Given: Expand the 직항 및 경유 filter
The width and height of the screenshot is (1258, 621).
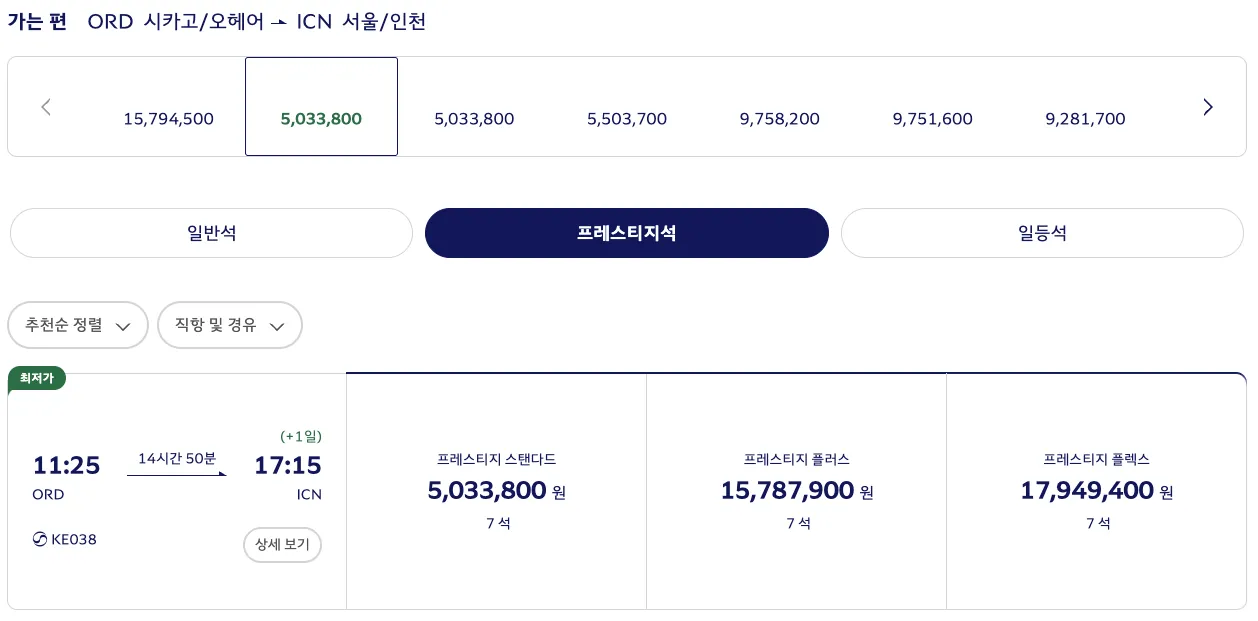Looking at the screenshot, I should pyautogui.click(x=230, y=325).
